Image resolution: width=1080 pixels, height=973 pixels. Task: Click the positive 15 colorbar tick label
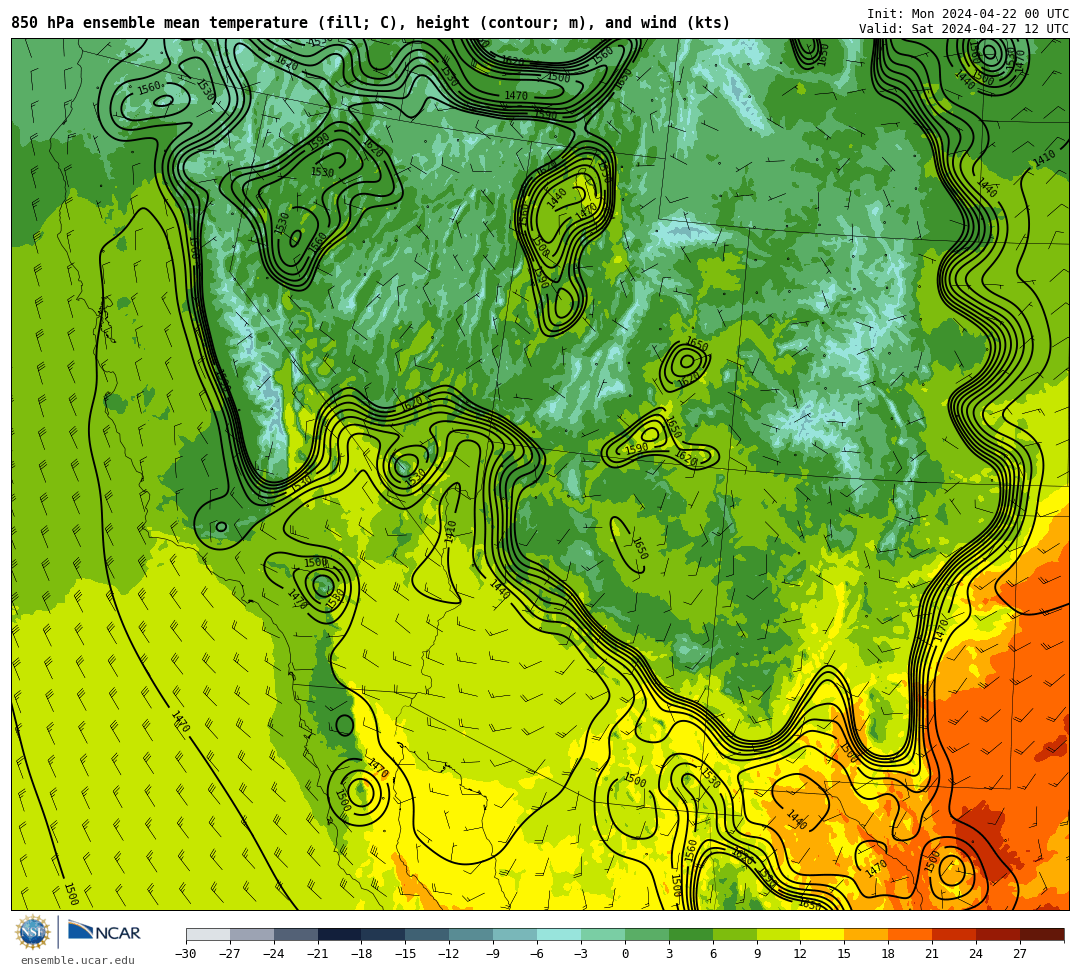click(844, 954)
